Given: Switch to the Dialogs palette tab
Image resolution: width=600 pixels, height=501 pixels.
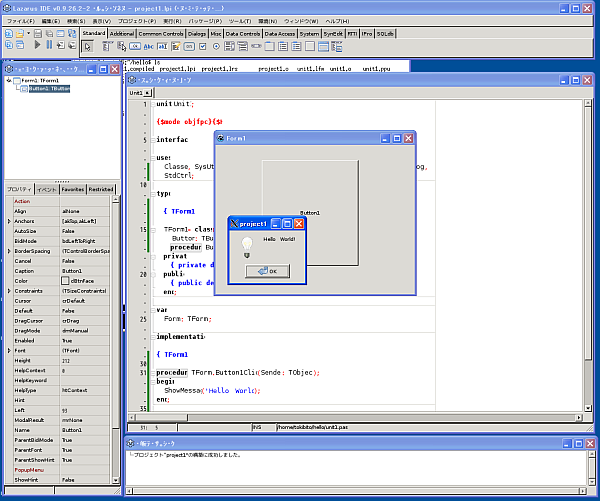Looking at the screenshot, I should pyautogui.click(x=197, y=34).
